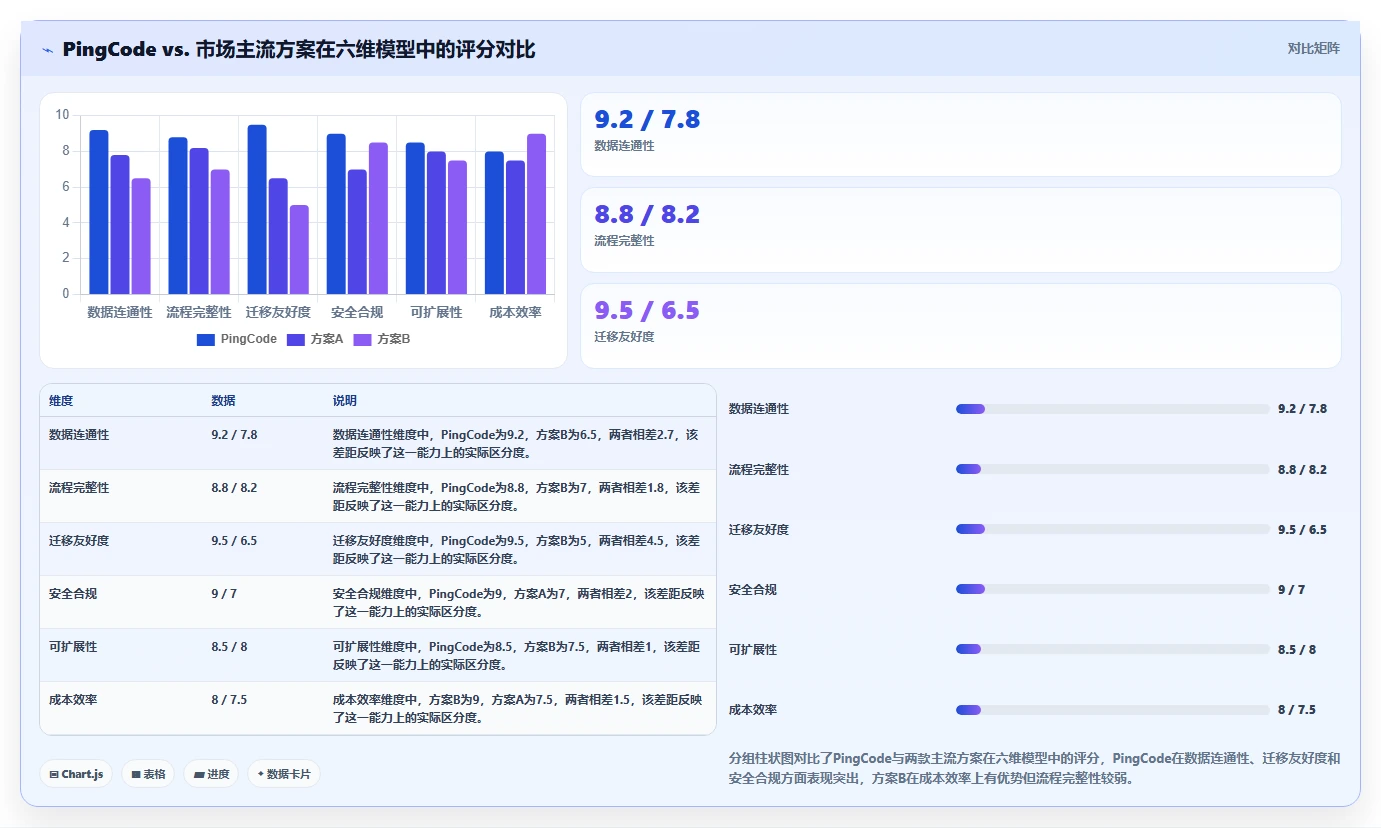Click the 迁移友好度 progress bar

(x=1112, y=529)
